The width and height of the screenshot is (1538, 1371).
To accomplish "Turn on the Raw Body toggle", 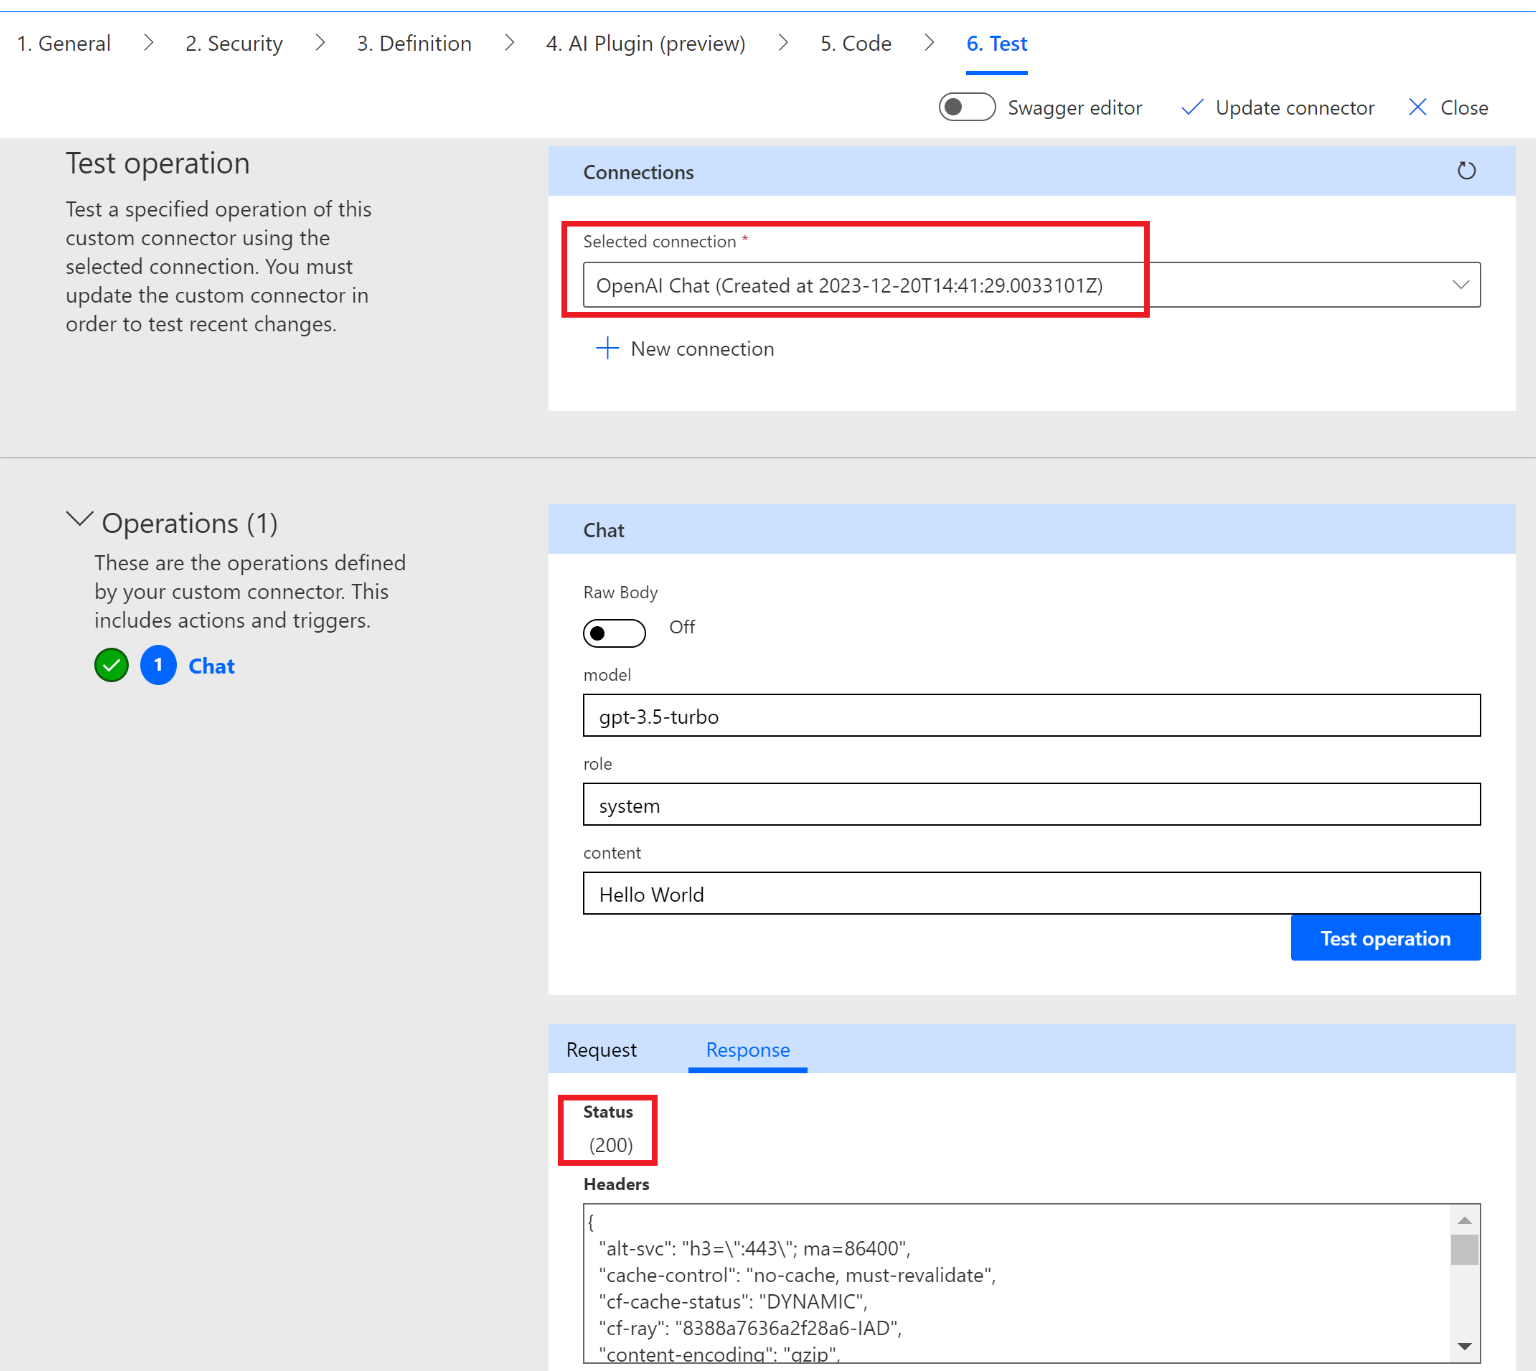I will tap(614, 633).
